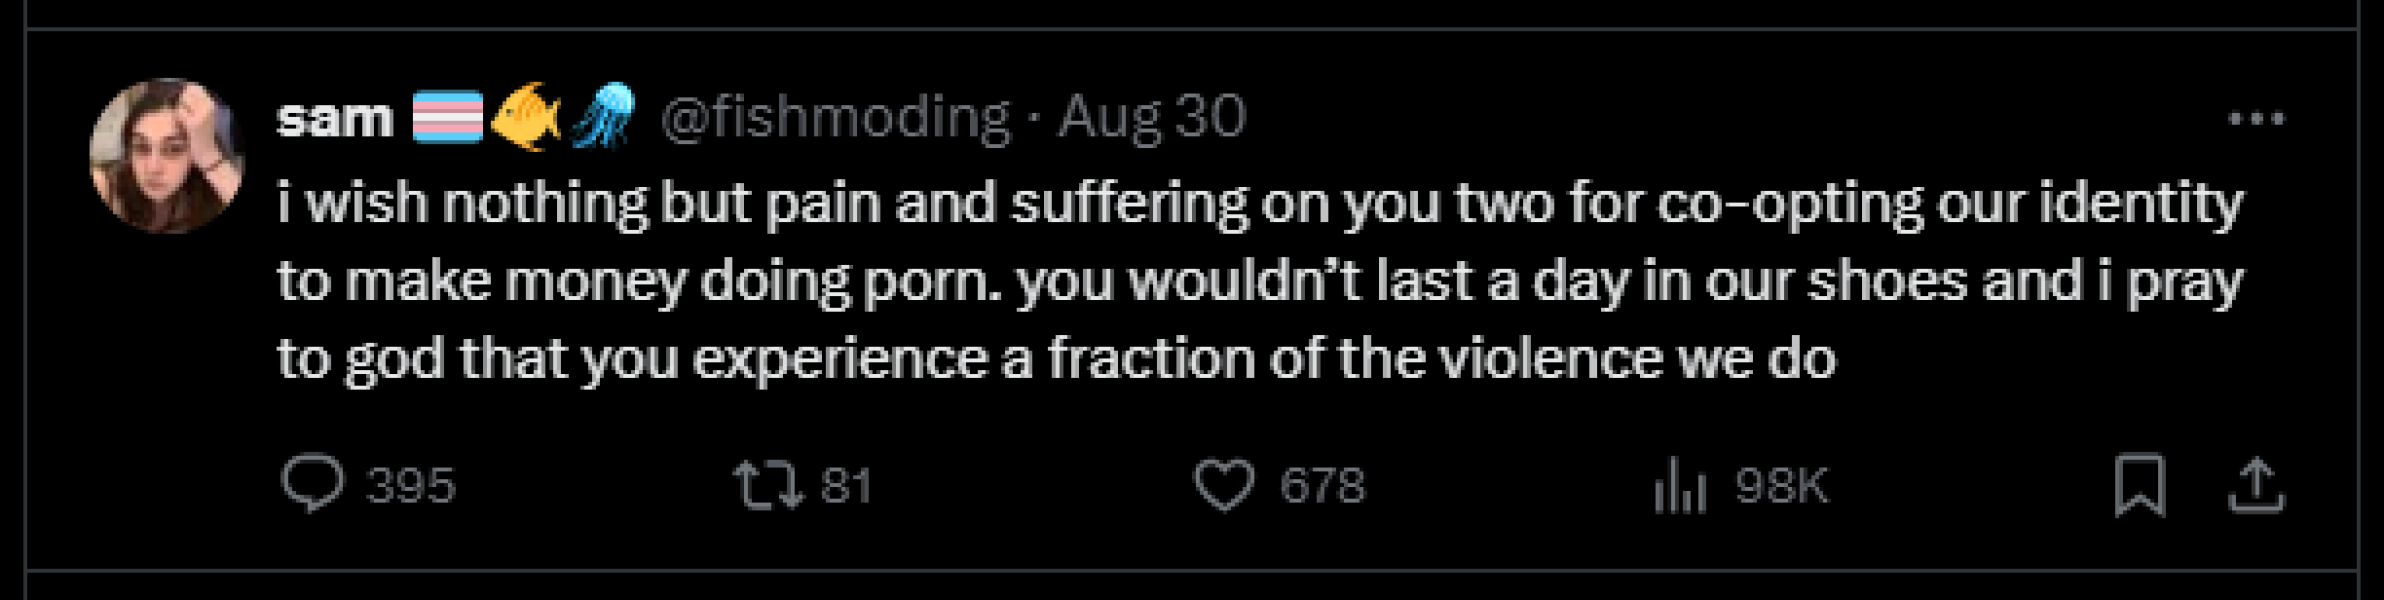The image size is (2384, 600).
Task: Click the 81 reposts count
Action: (846, 486)
